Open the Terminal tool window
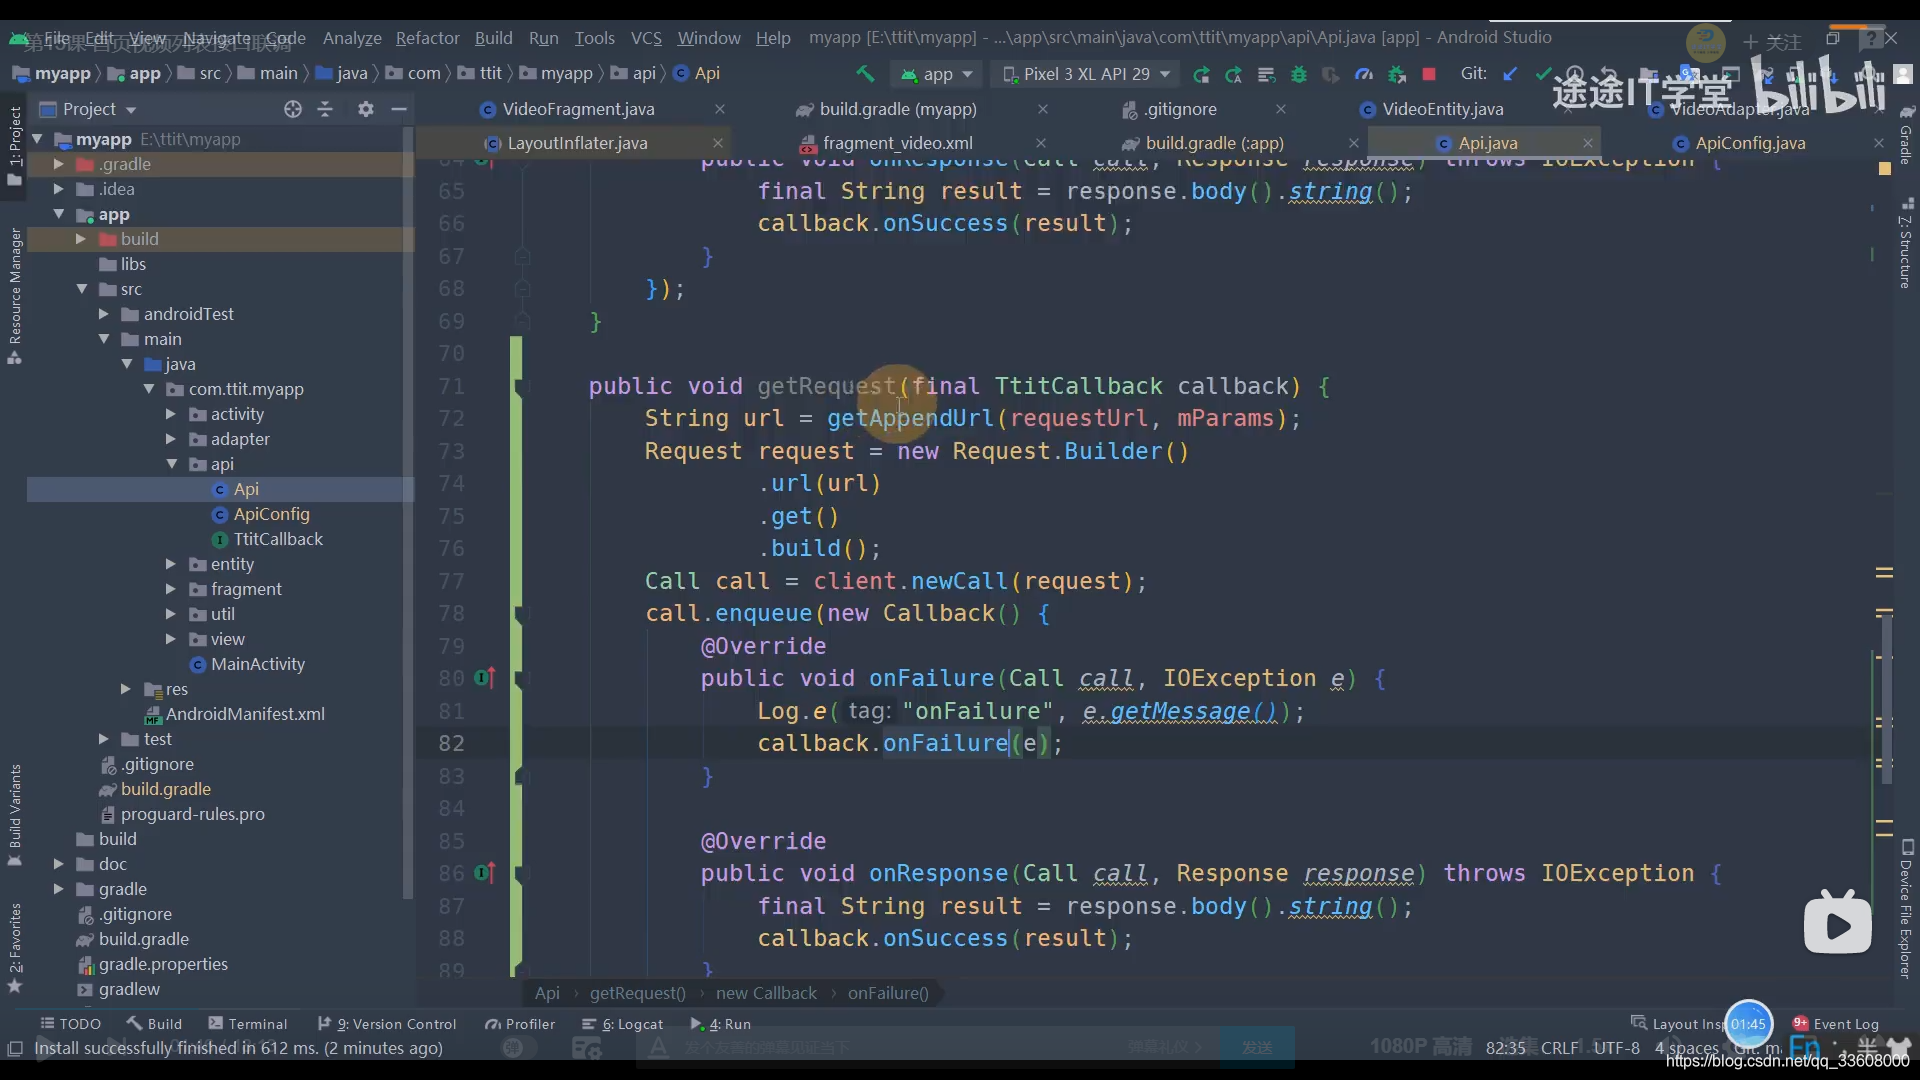This screenshot has height=1080, width=1920. [x=247, y=1024]
